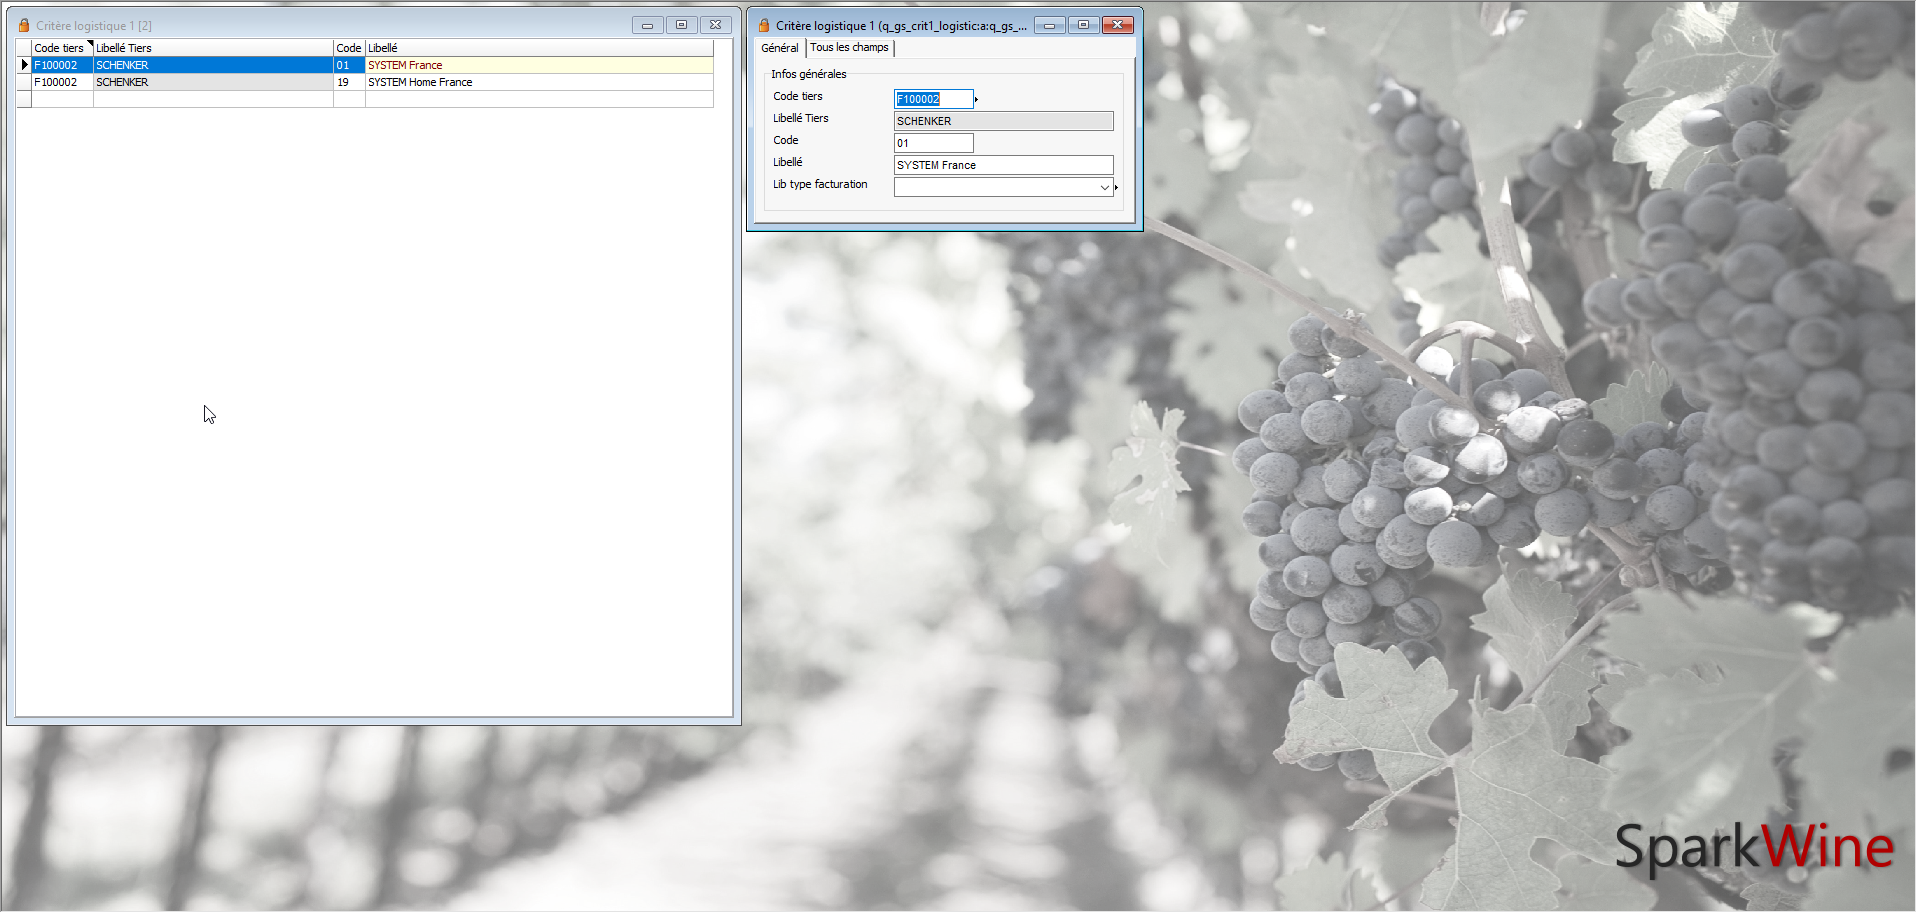Select the SYSTEM Home France row
The height and width of the screenshot is (913, 1917).
pyautogui.click(x=420, y=82)
